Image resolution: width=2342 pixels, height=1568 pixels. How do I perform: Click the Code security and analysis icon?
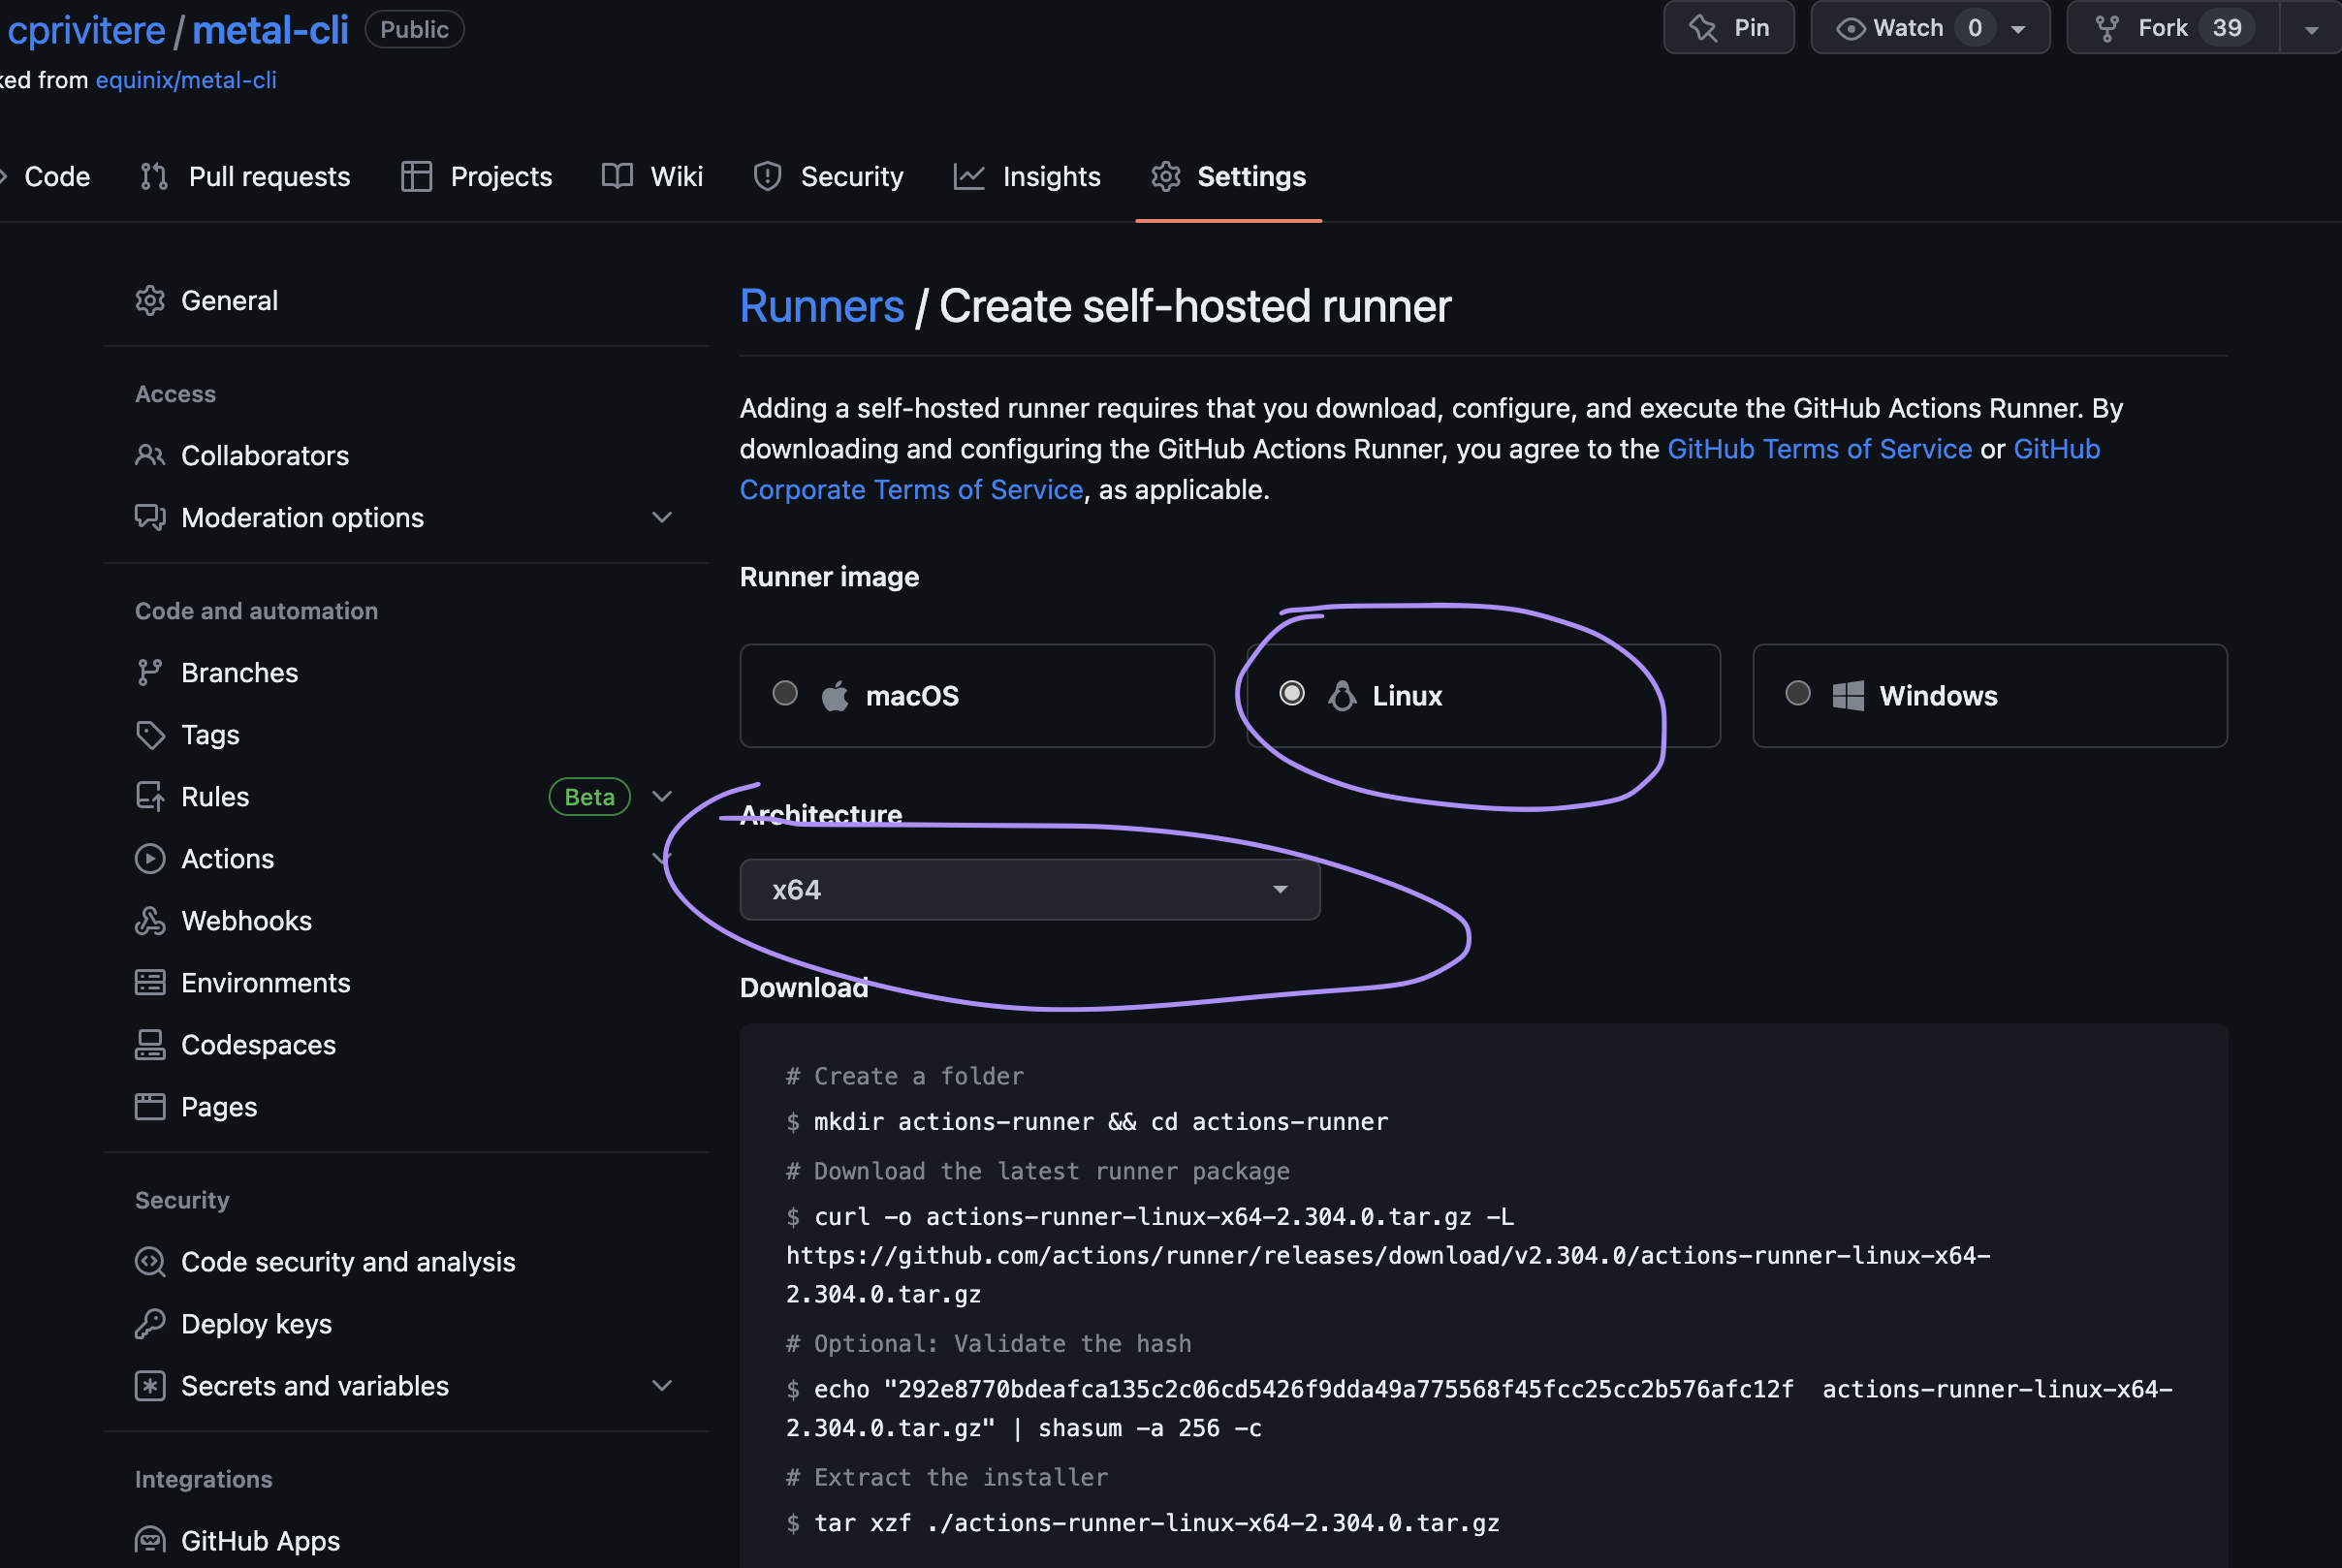tap(148, 1260)
